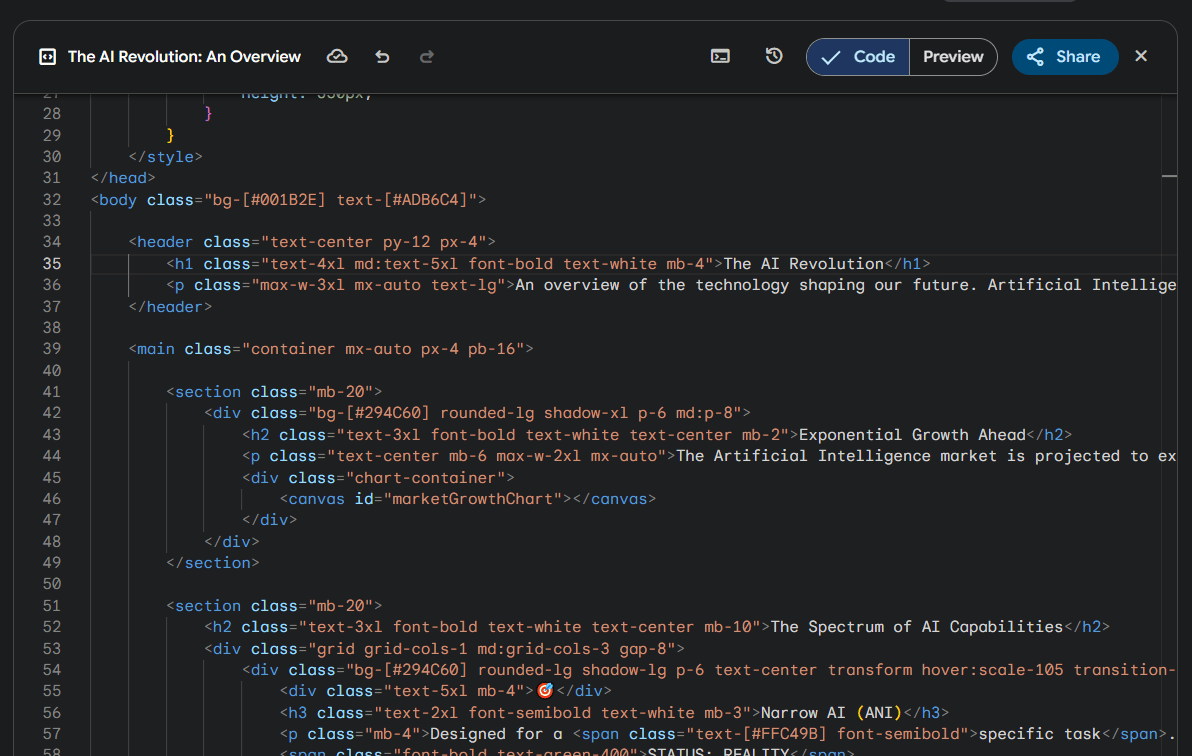Viewport: 1192px width, 756px height.
Task: Click the cloud saved status icon
Action: click(337, 57)
